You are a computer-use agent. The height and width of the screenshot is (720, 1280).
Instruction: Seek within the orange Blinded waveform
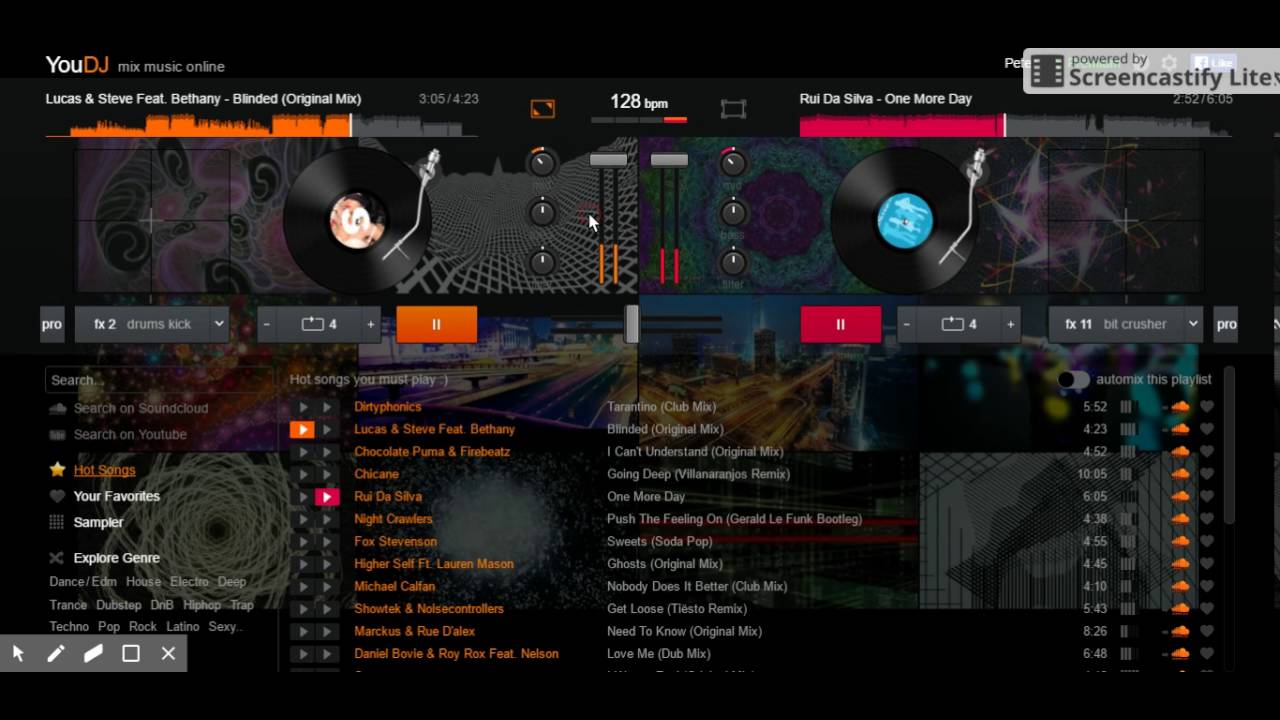click(260, 125)
